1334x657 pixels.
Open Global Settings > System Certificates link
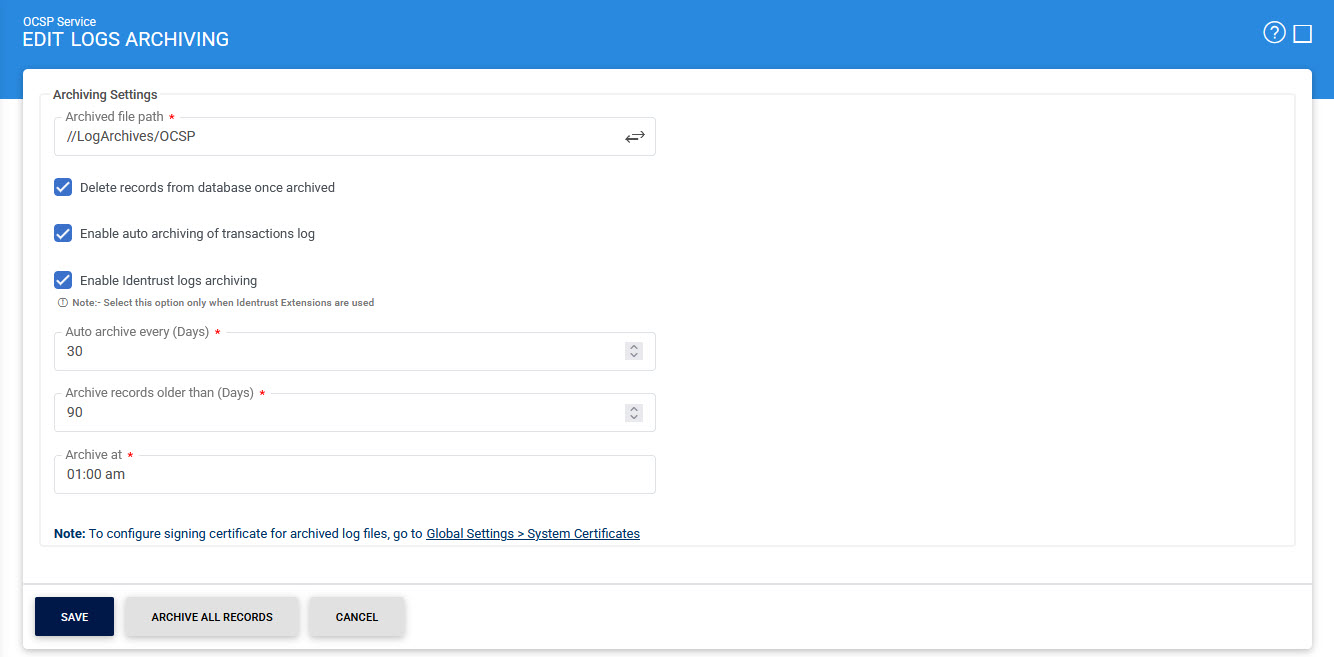coord(533,534)
